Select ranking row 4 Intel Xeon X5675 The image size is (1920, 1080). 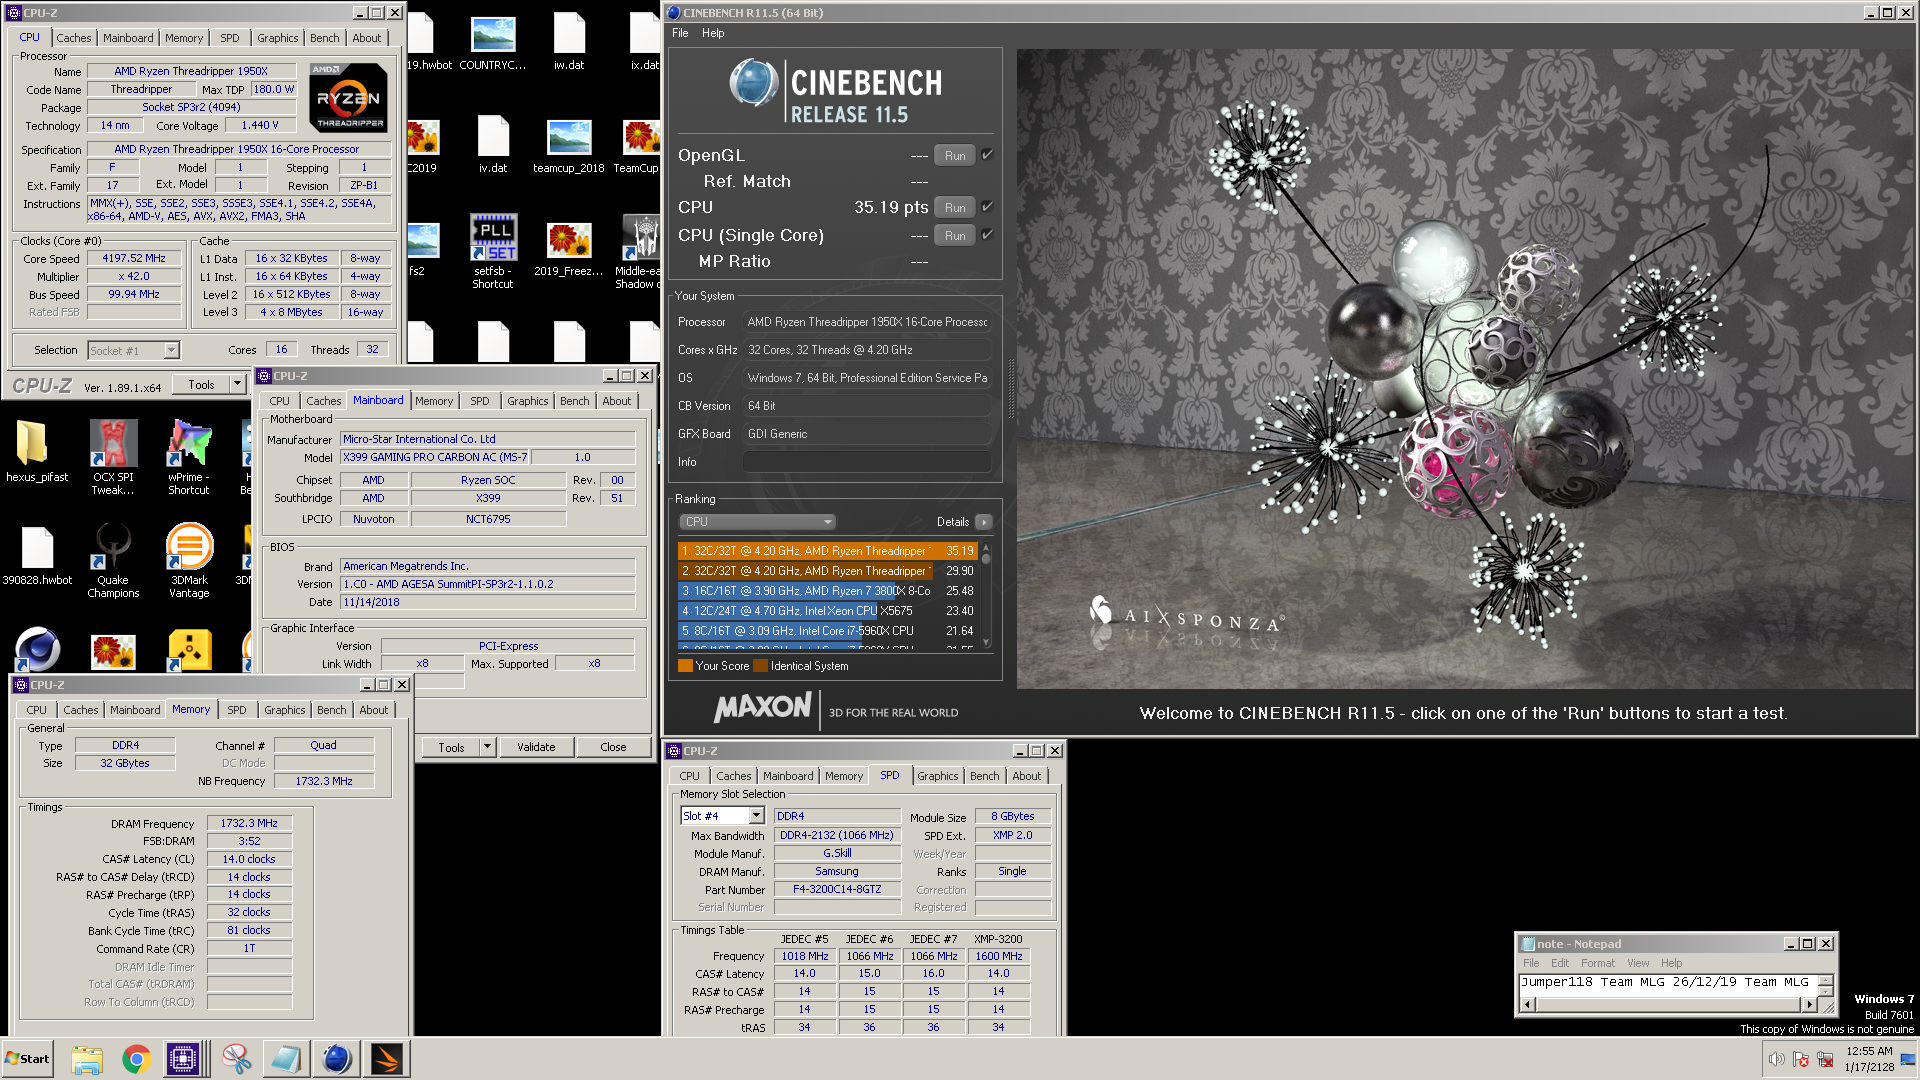[x=827, y=611]
